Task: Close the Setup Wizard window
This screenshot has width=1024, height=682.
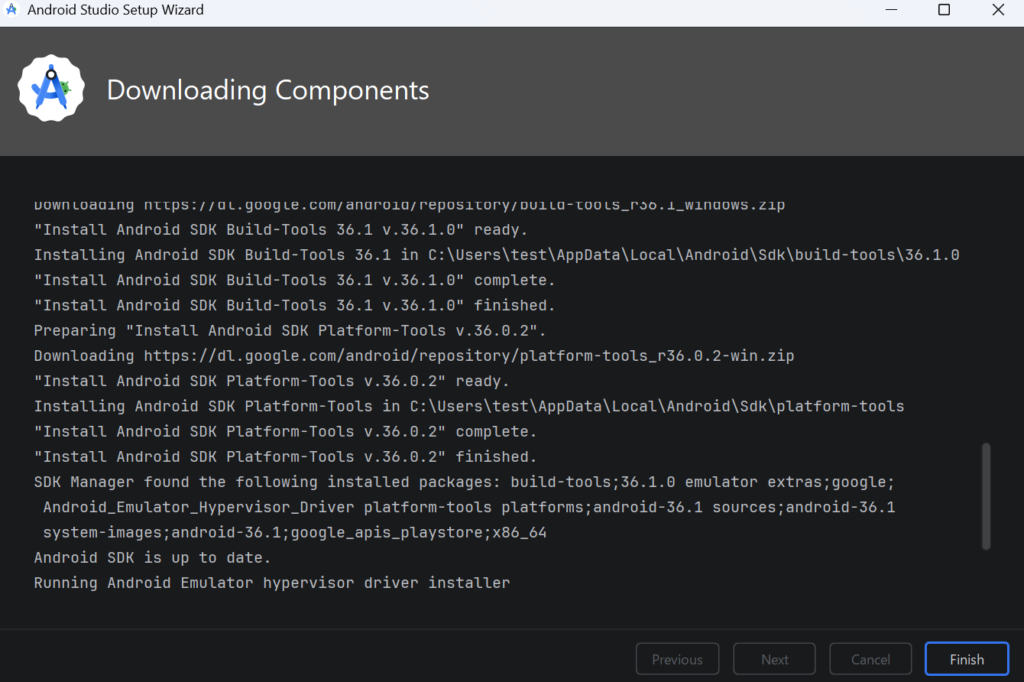Action: [x=998, y=10]
